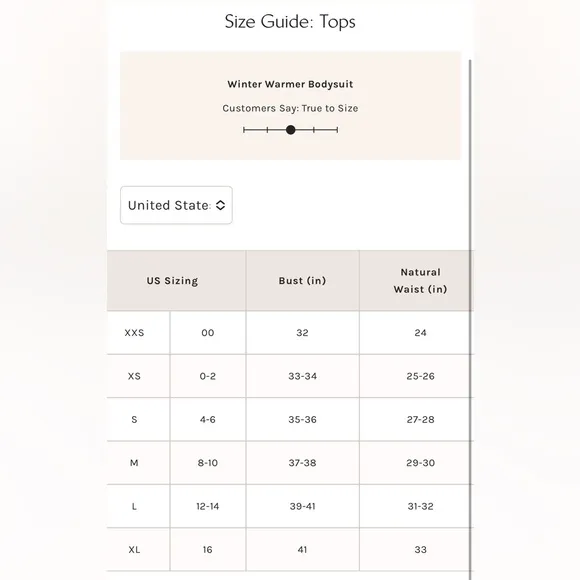Click the Customers Say: True to Size text
The image size is (580, 580).
click(x=290, y=108)
